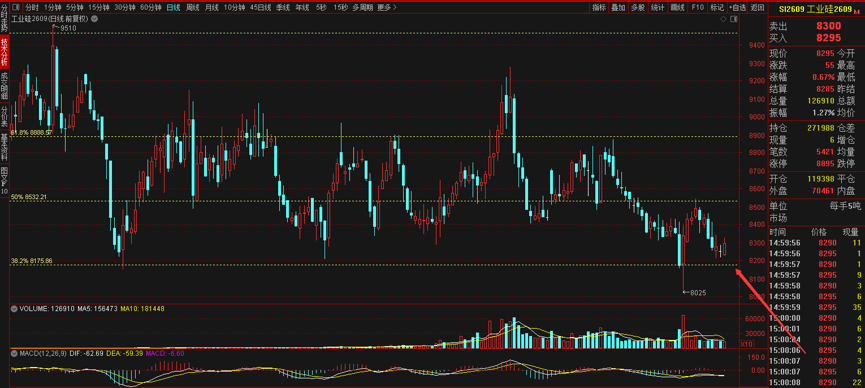Image resolution: width=865 pixels, height=388 pixels.
Task: Click the 总量 126910 value
Action: [x=820, y=101]
